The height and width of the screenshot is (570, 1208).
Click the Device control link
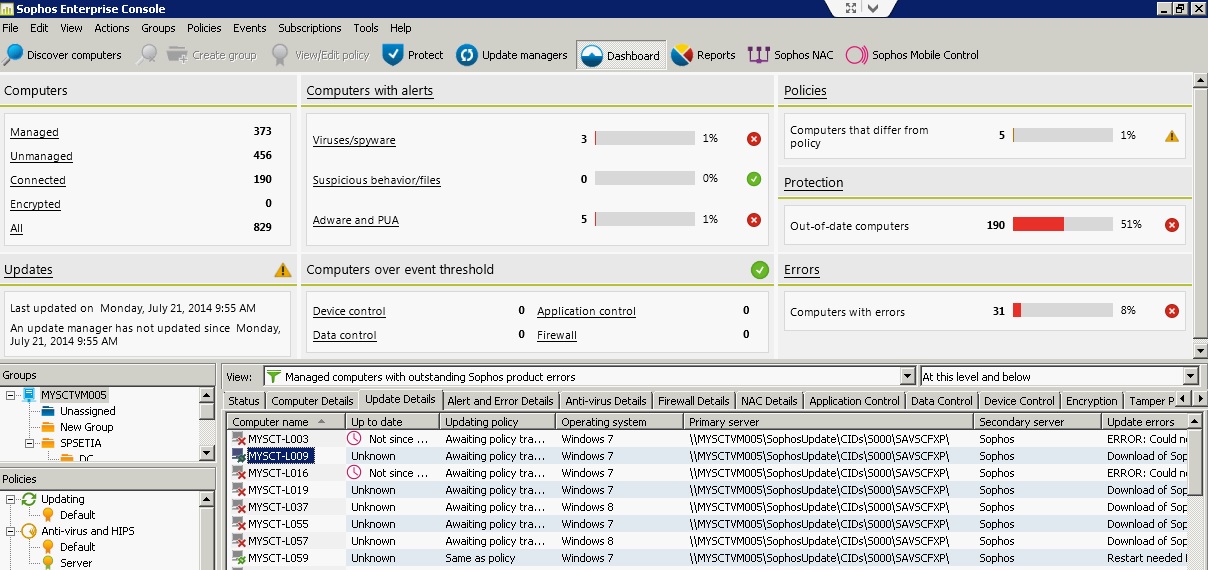coord(349,311)
